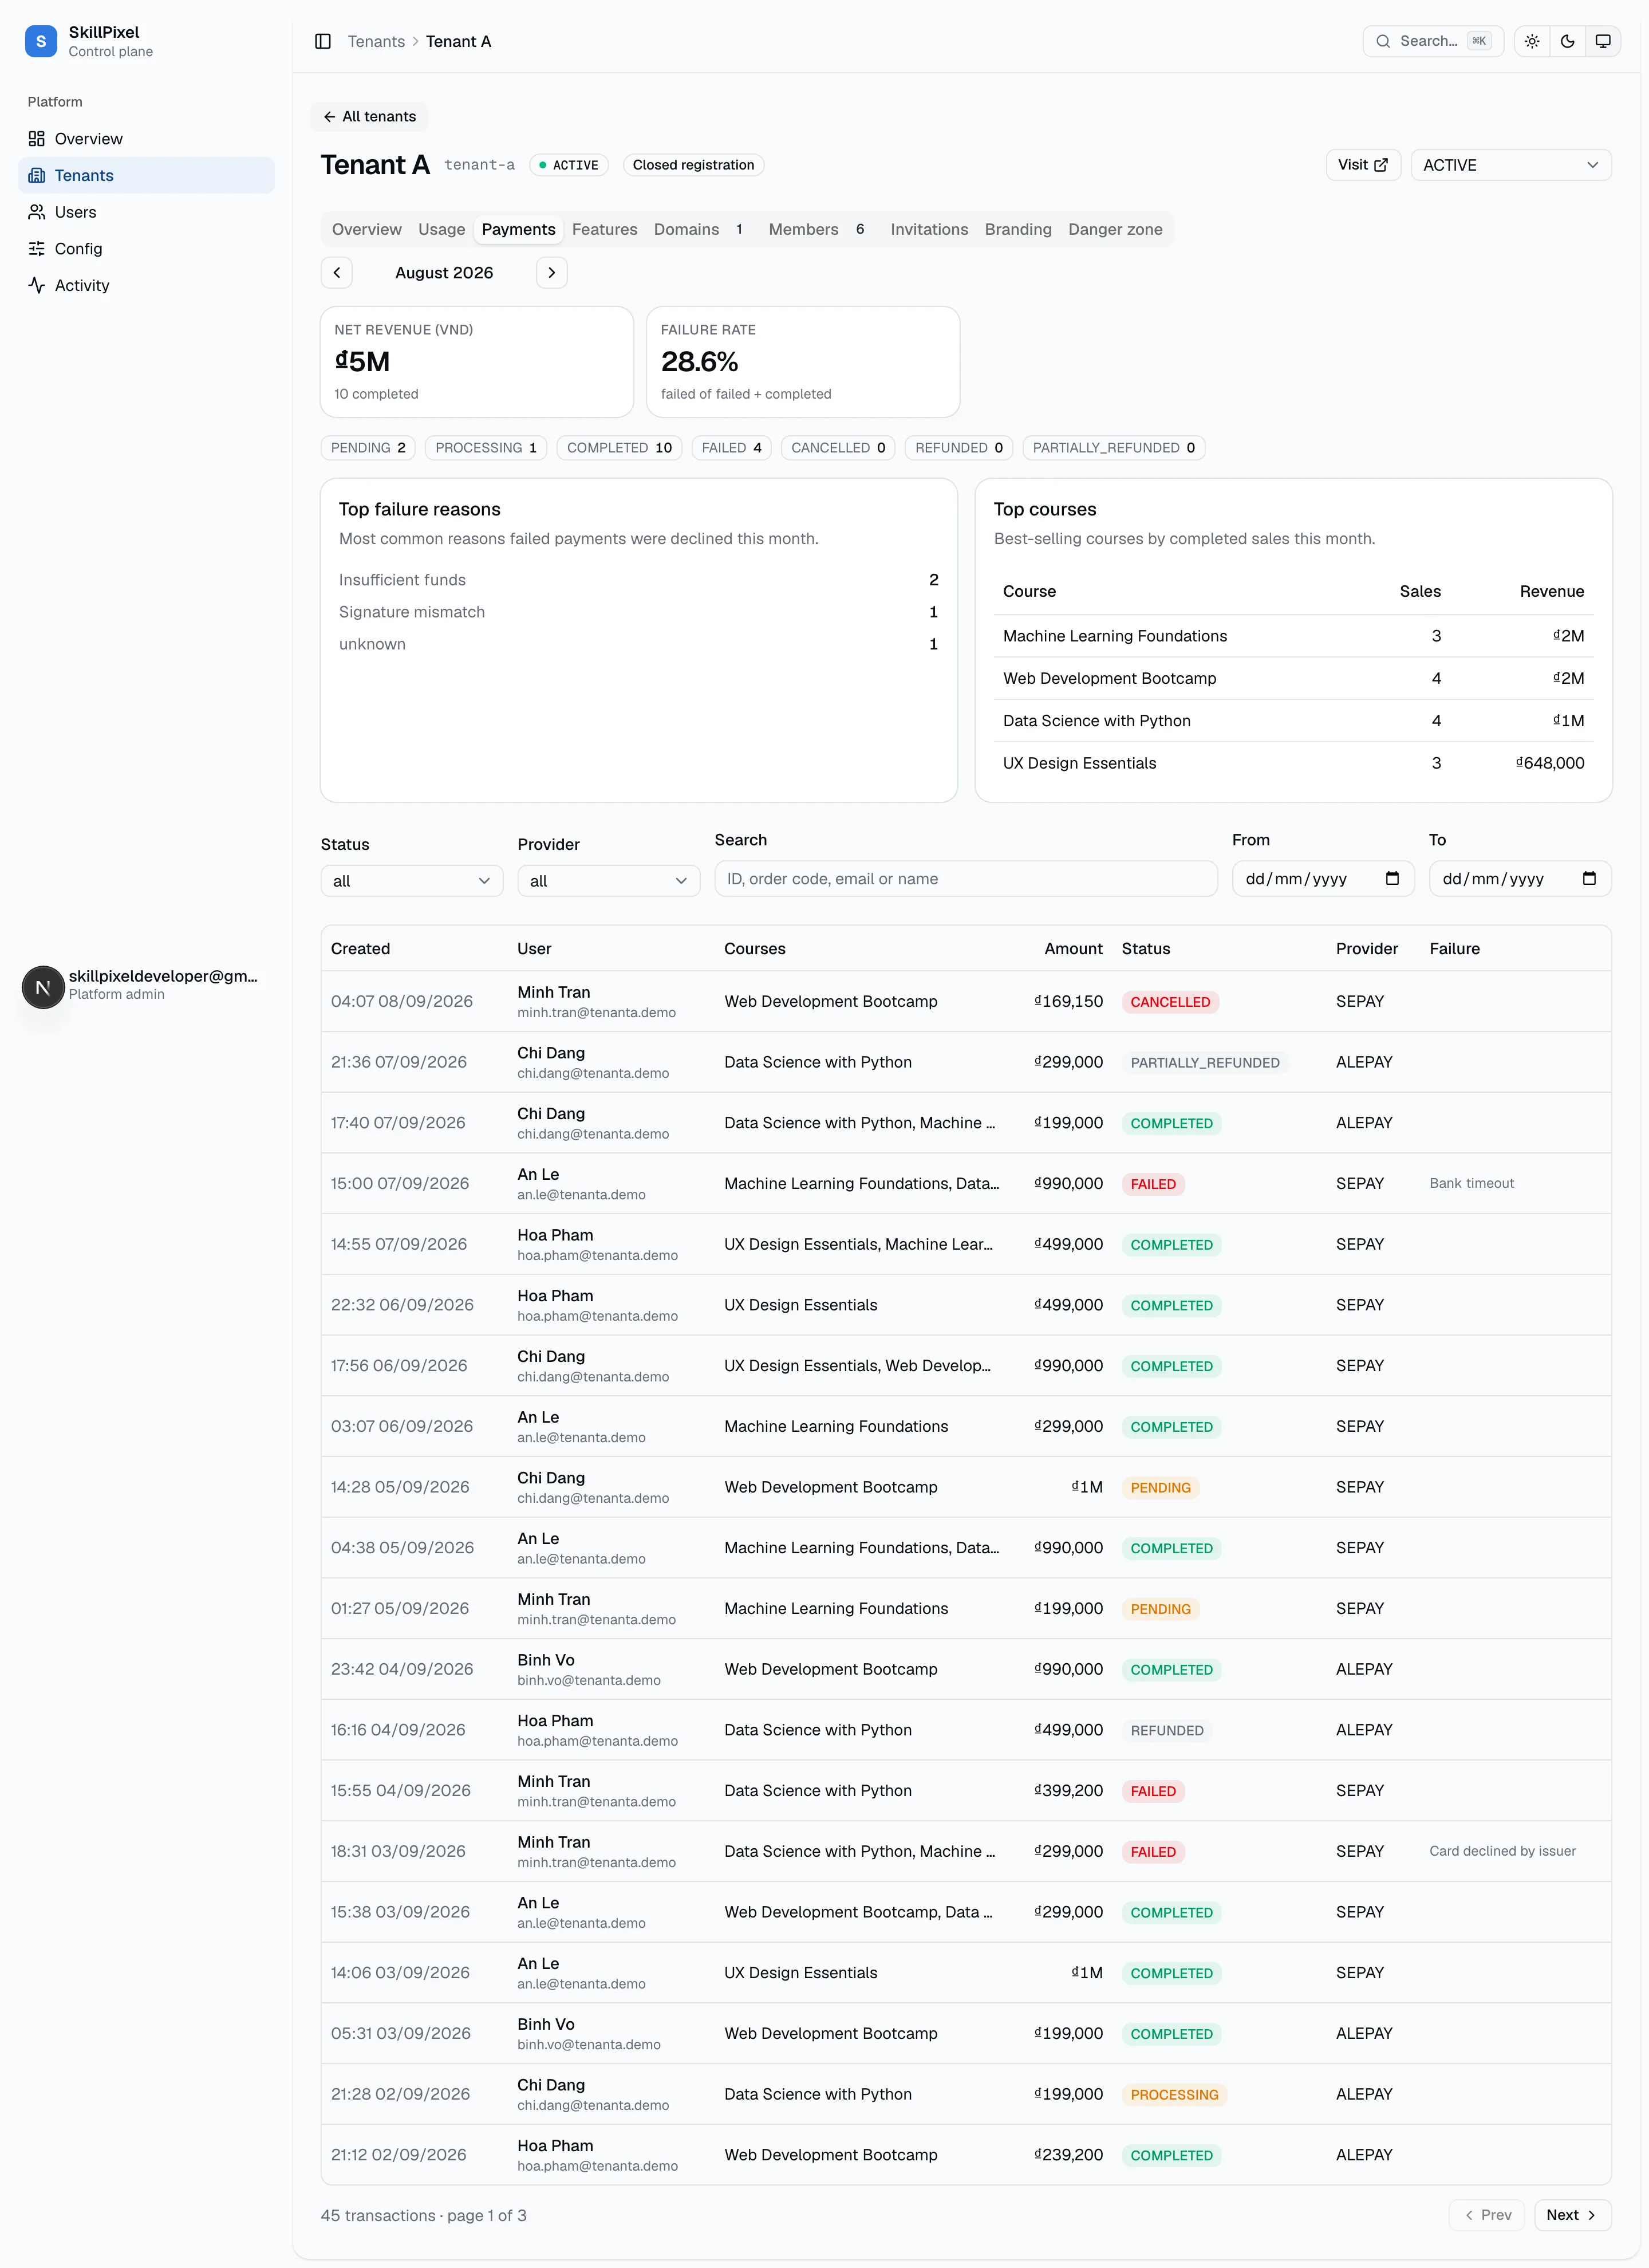Click the To date field

pyautogui.click(x=1519, y=879)
